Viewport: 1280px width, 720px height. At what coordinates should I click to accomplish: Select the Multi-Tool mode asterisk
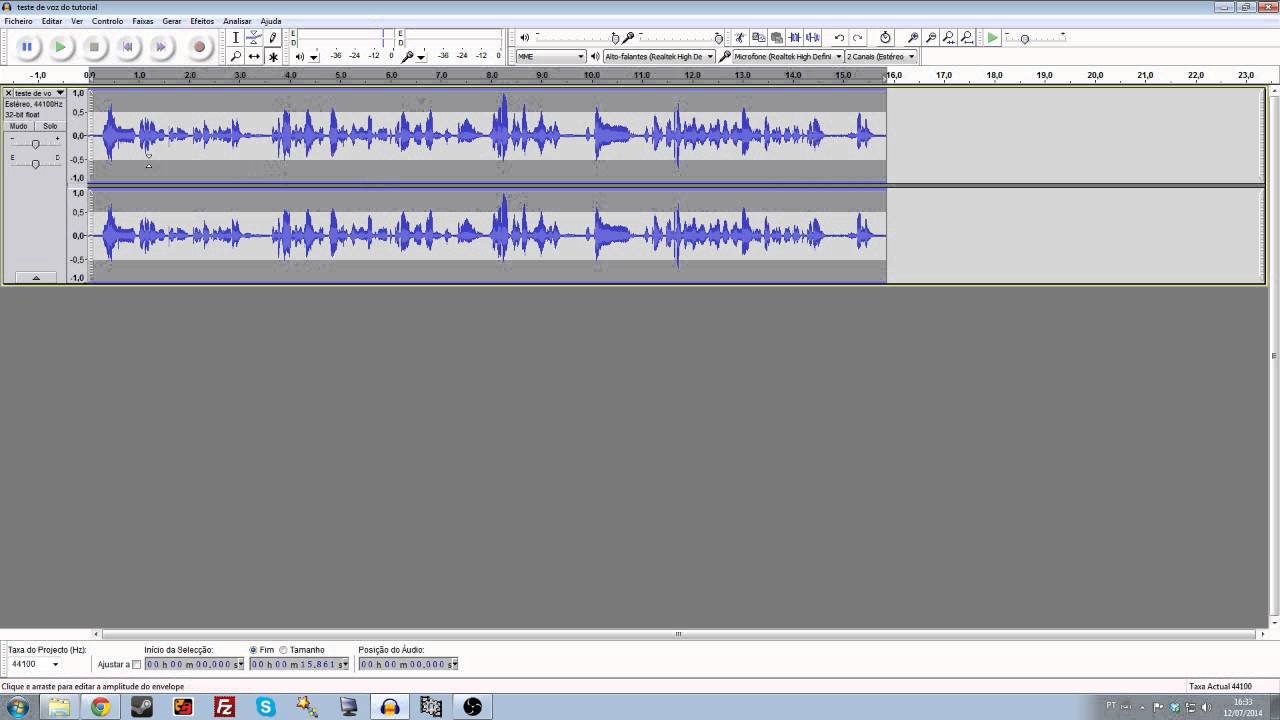pos(273,56)
